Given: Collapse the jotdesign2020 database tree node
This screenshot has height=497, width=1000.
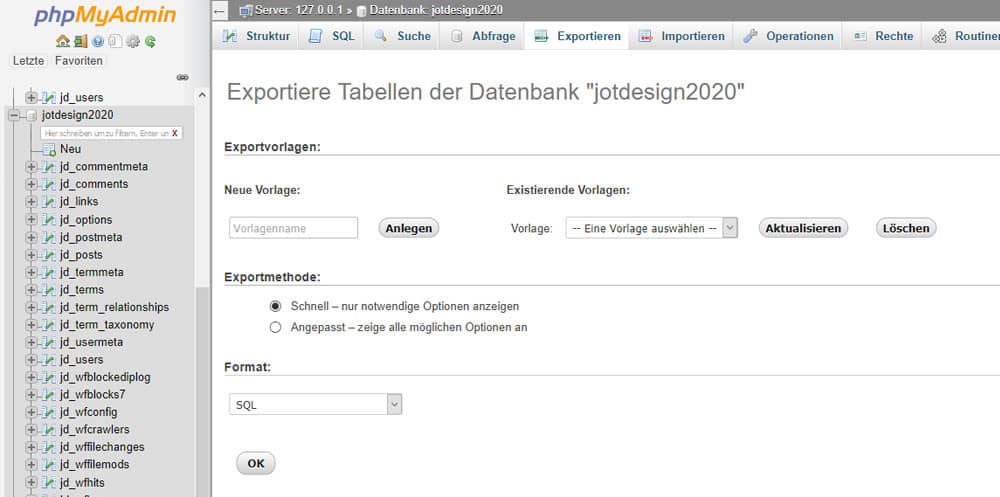Looking at the screenshot, I should coord(15,115).
